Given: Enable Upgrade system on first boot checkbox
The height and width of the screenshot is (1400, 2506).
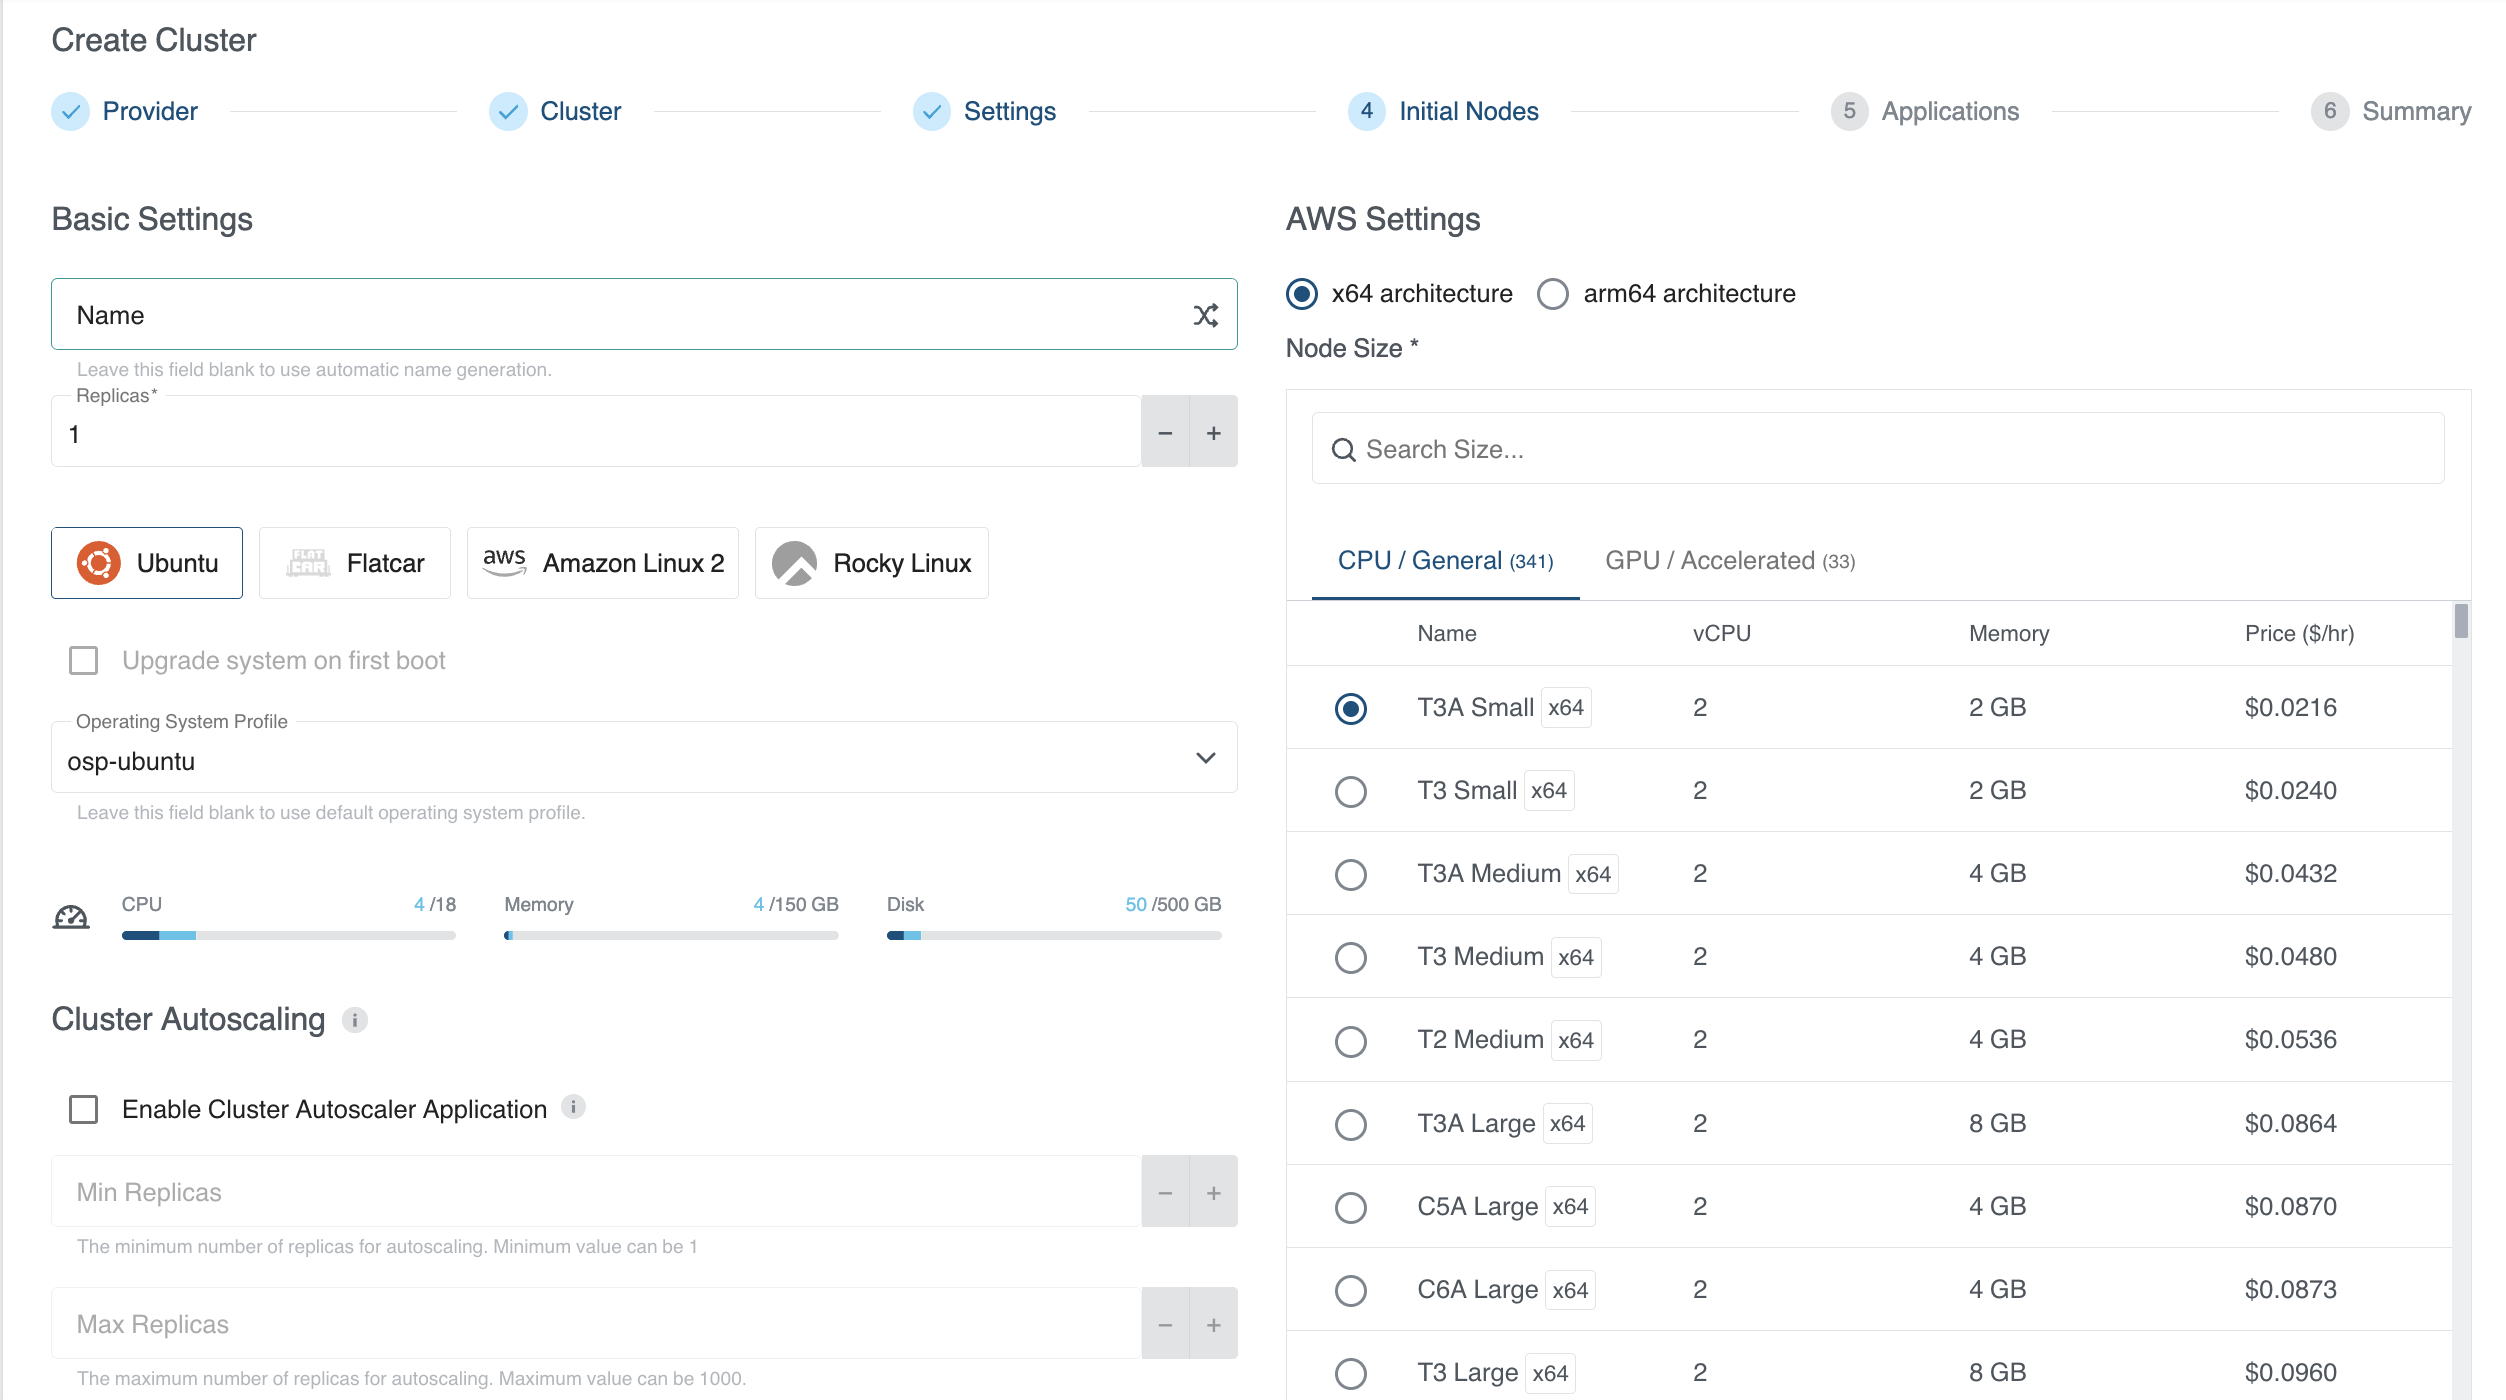Looking at the screenshot, I should click(84, 661).
